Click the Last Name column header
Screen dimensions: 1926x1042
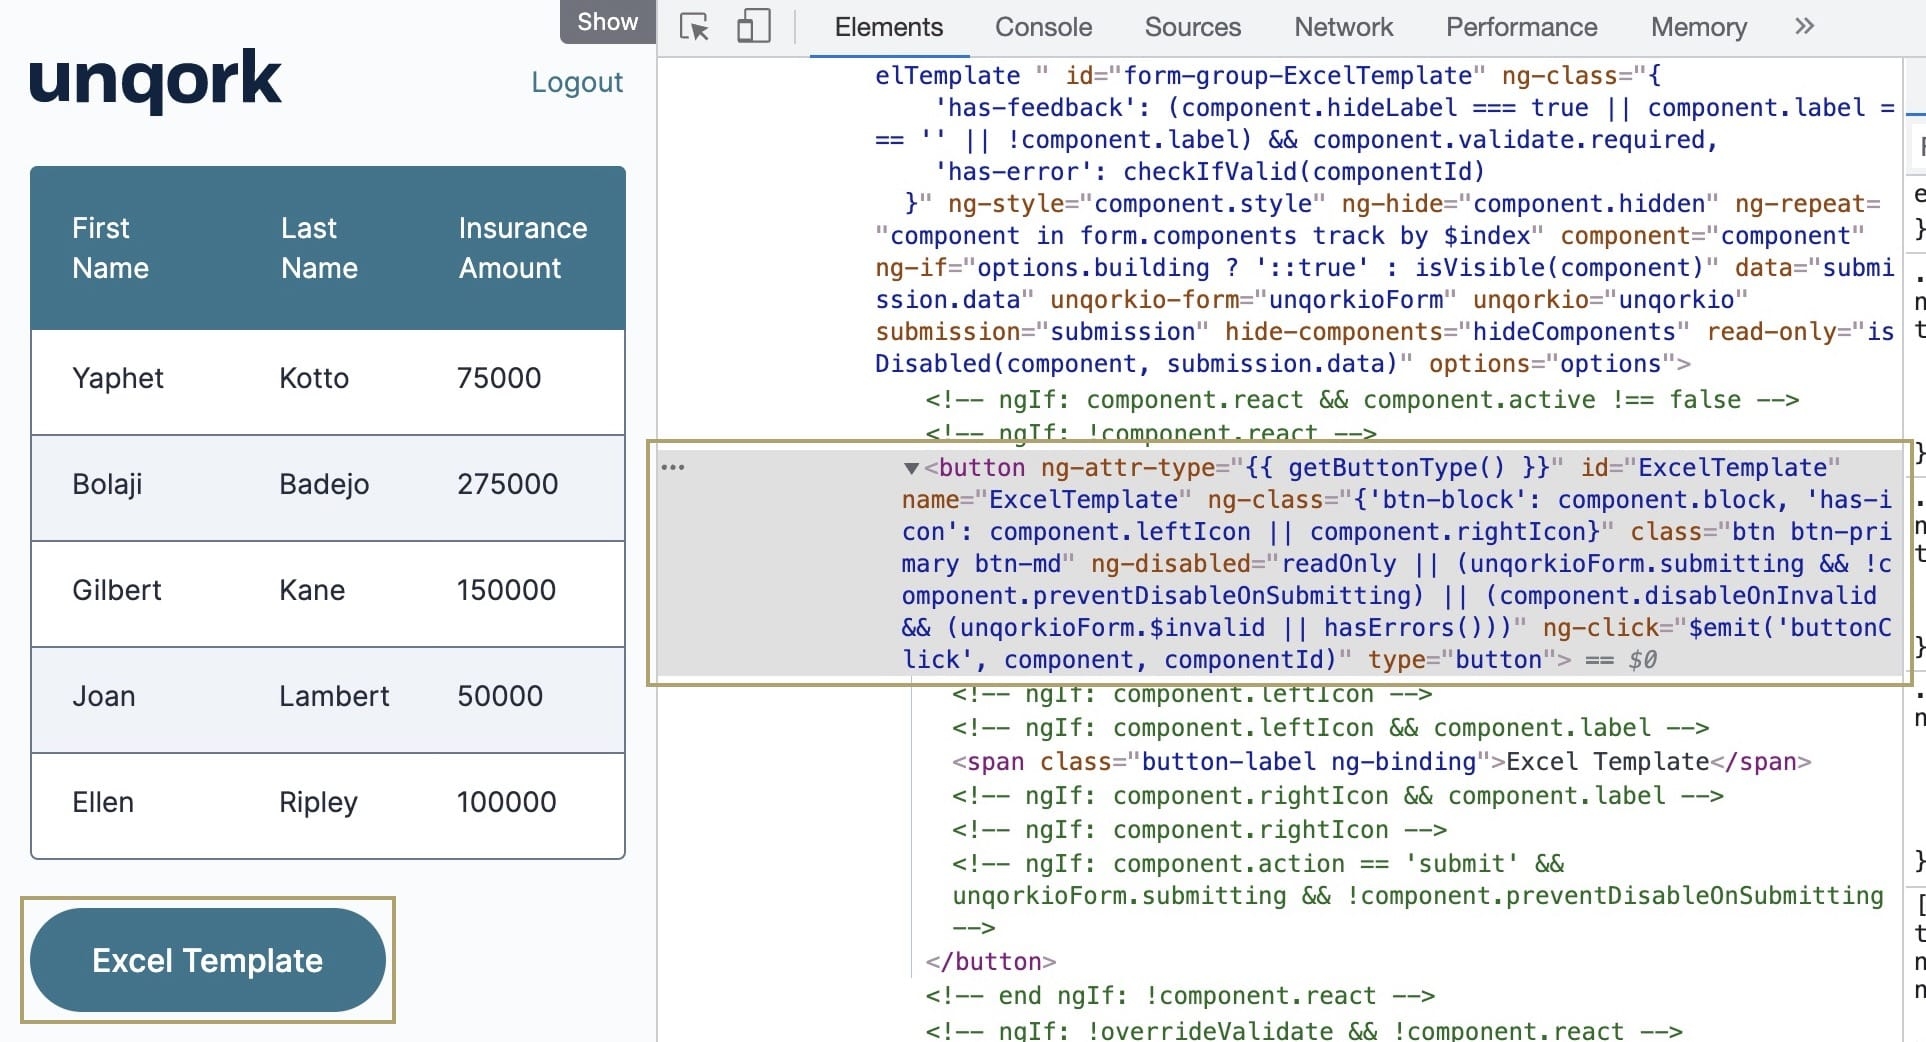click(x=319, y=248)
